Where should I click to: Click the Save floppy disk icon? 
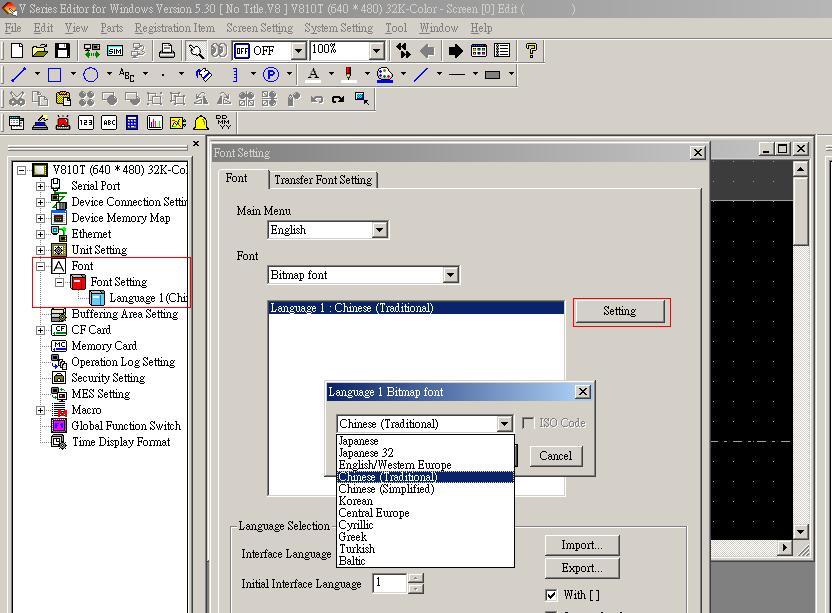[62, 50]
